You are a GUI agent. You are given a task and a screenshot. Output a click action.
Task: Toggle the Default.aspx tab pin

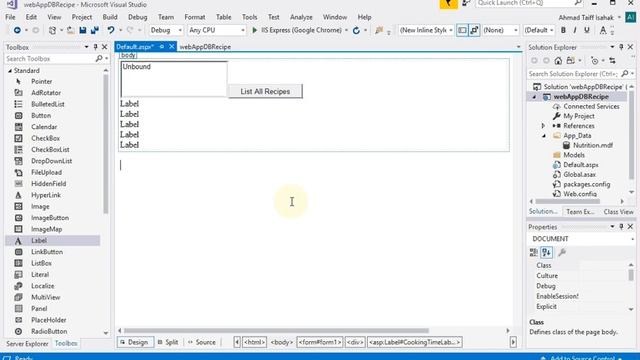tap(162, 47)
